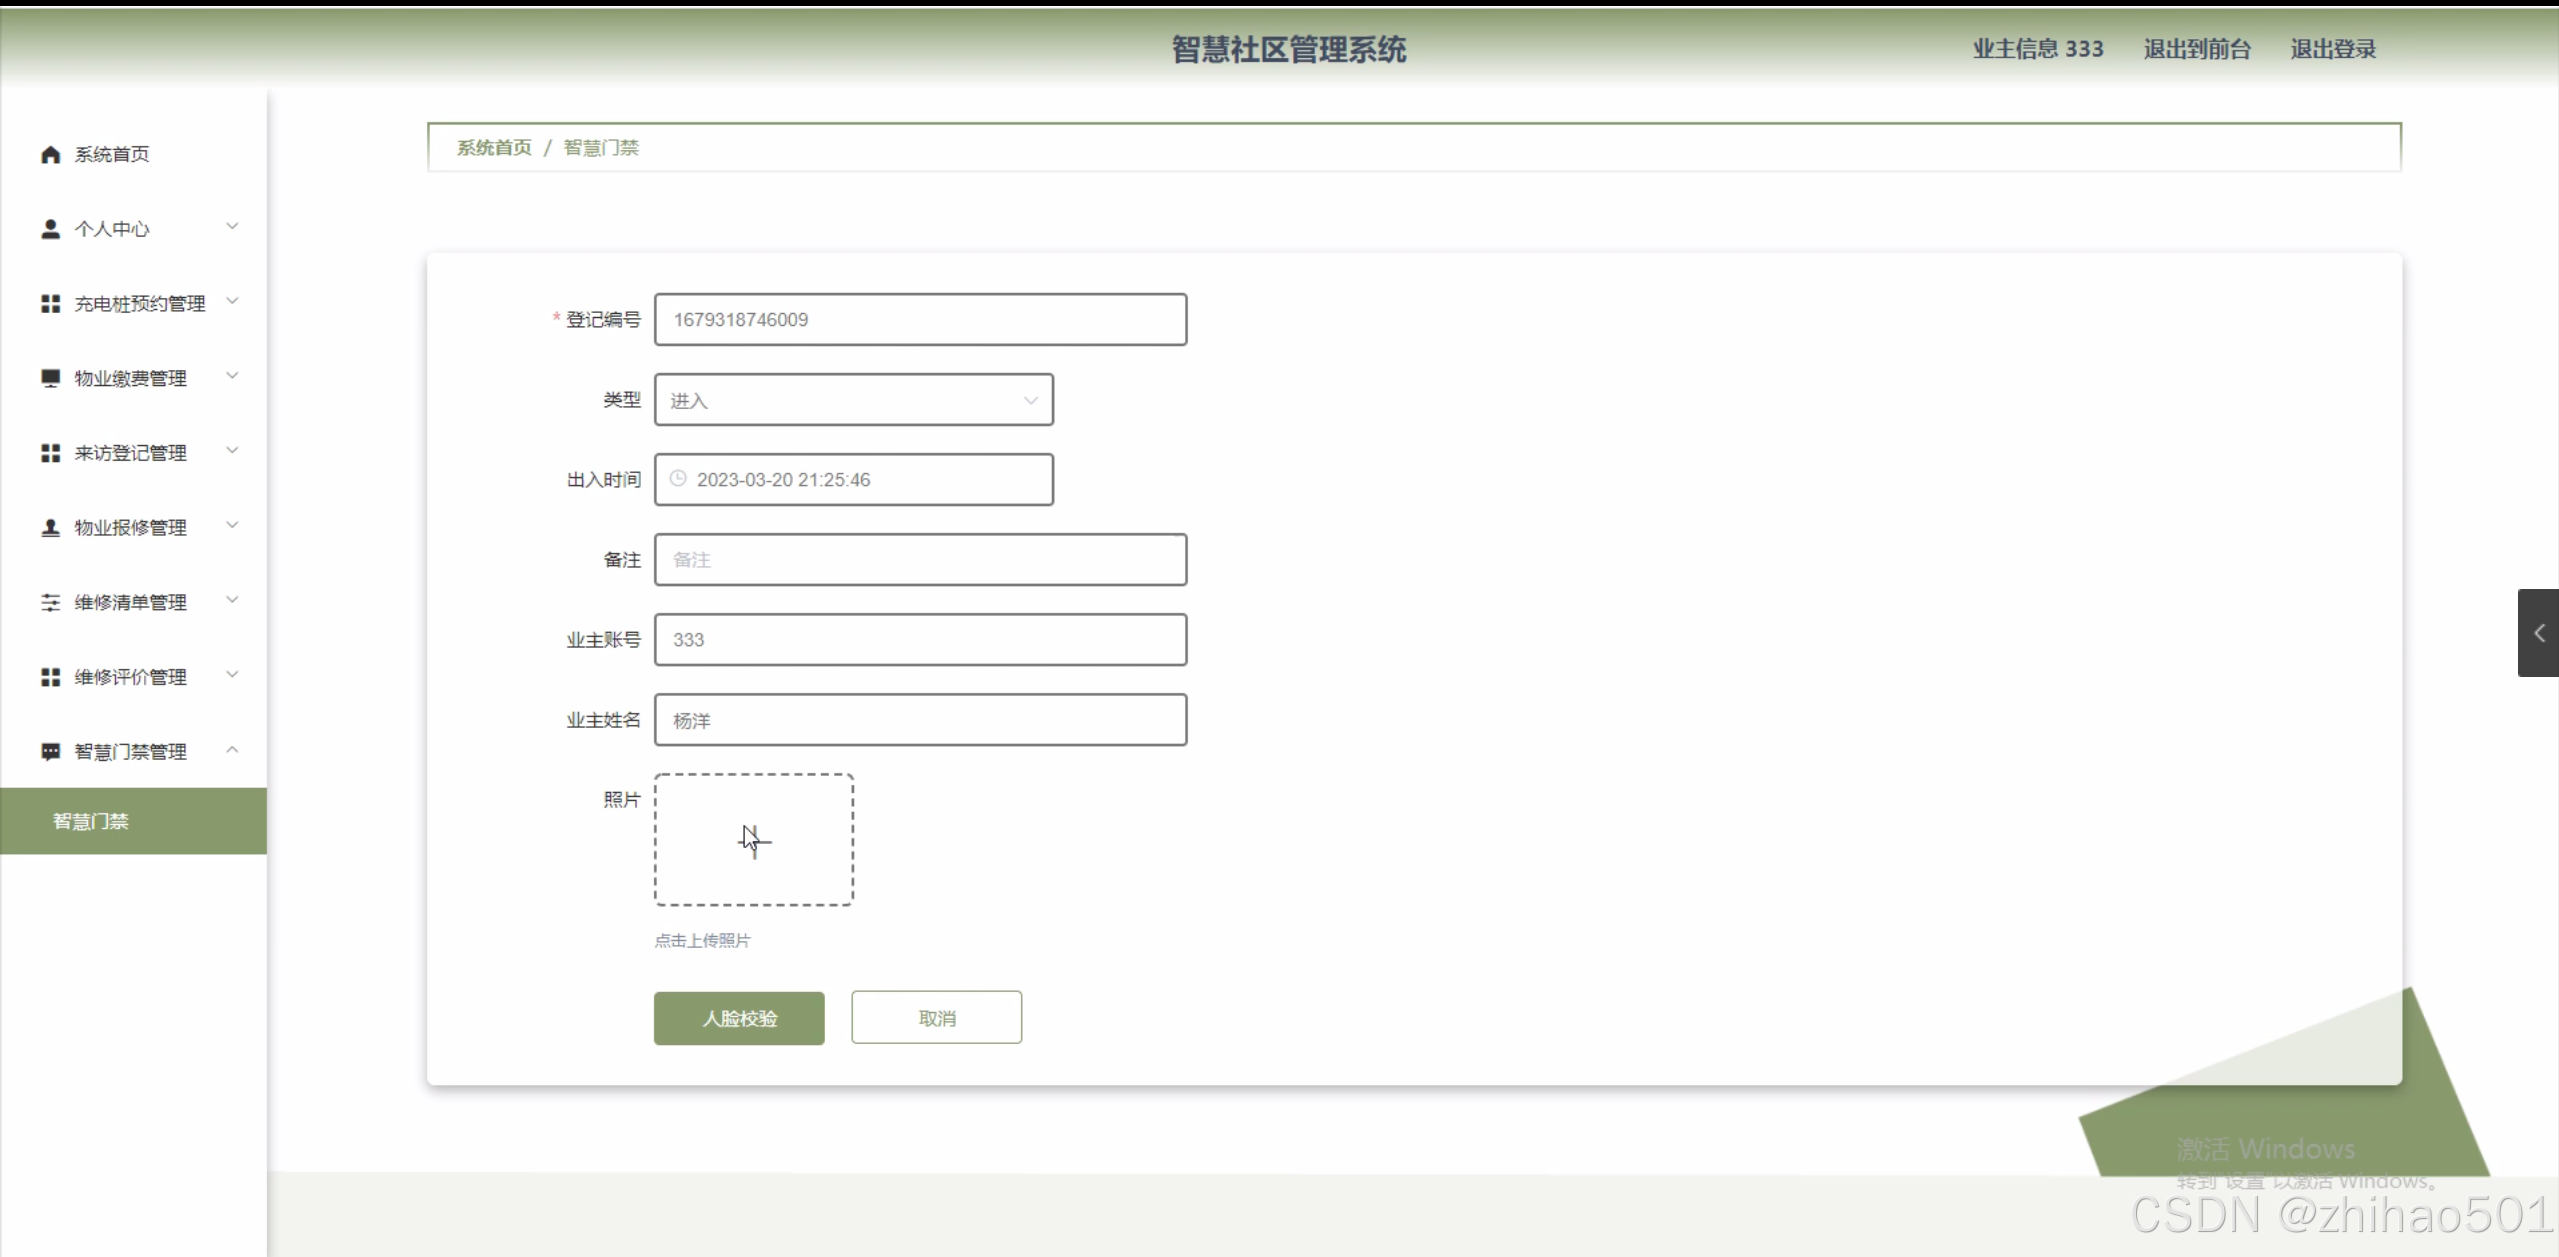Expand the 维修评价管理 chevron
This screenshot has width=2559, height=1257.
[x=232, y=675]
